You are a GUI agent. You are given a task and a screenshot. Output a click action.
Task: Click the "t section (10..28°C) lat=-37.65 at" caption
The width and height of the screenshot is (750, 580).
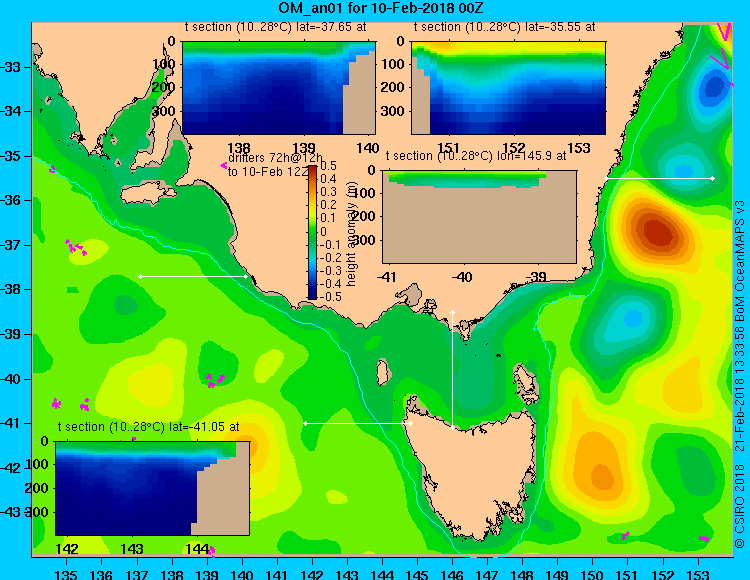coord(276,27)
